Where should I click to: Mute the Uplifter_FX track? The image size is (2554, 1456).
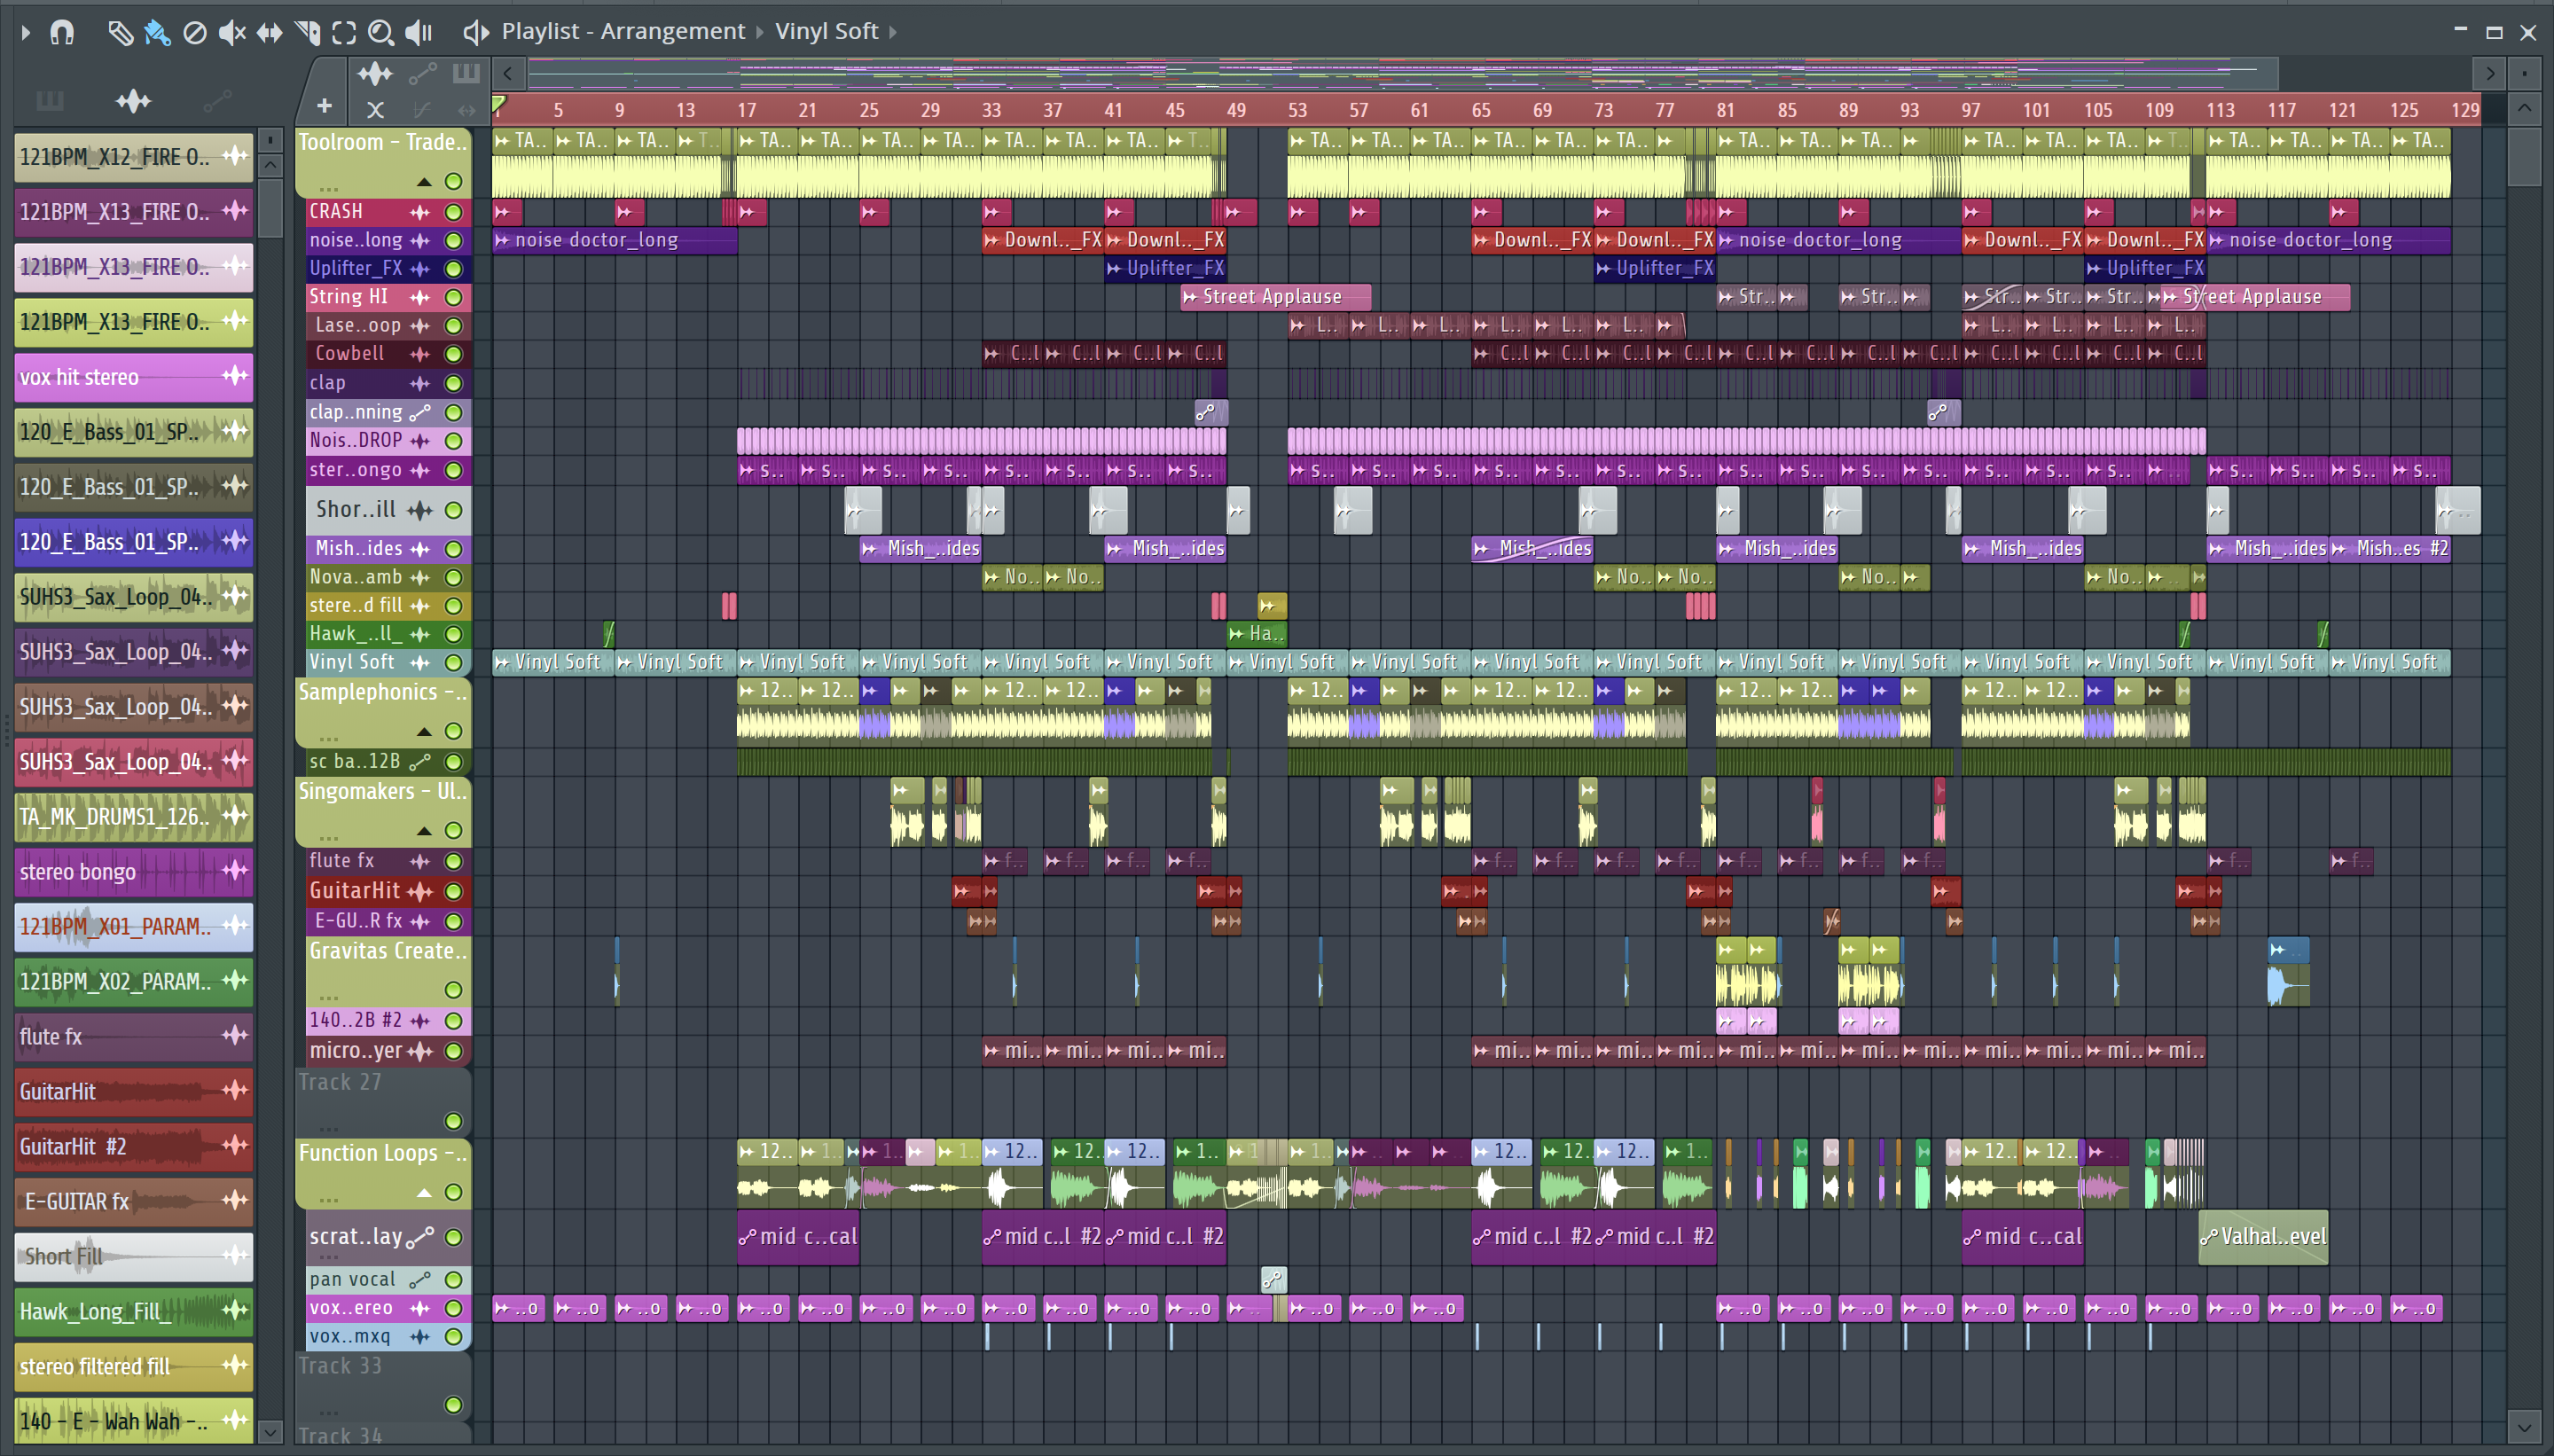[453, 269]
